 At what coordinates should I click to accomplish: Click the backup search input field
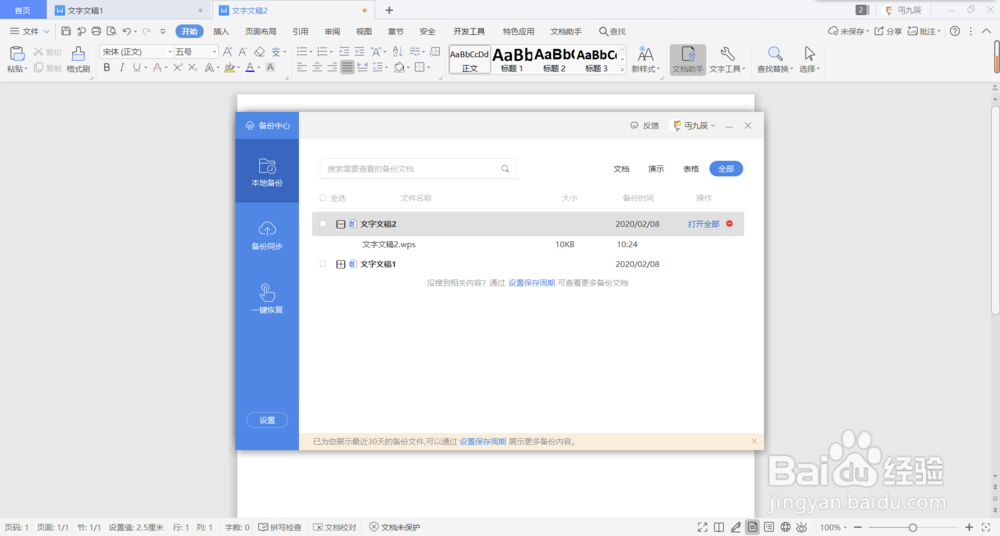[418, 169]
